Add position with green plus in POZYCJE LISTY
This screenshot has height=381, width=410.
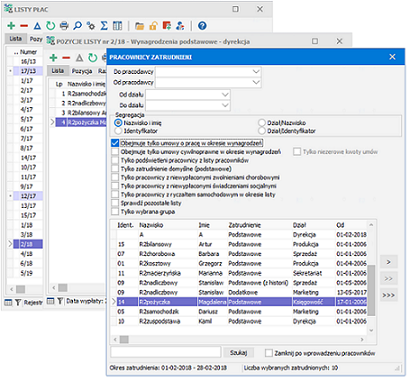[53, 58]
